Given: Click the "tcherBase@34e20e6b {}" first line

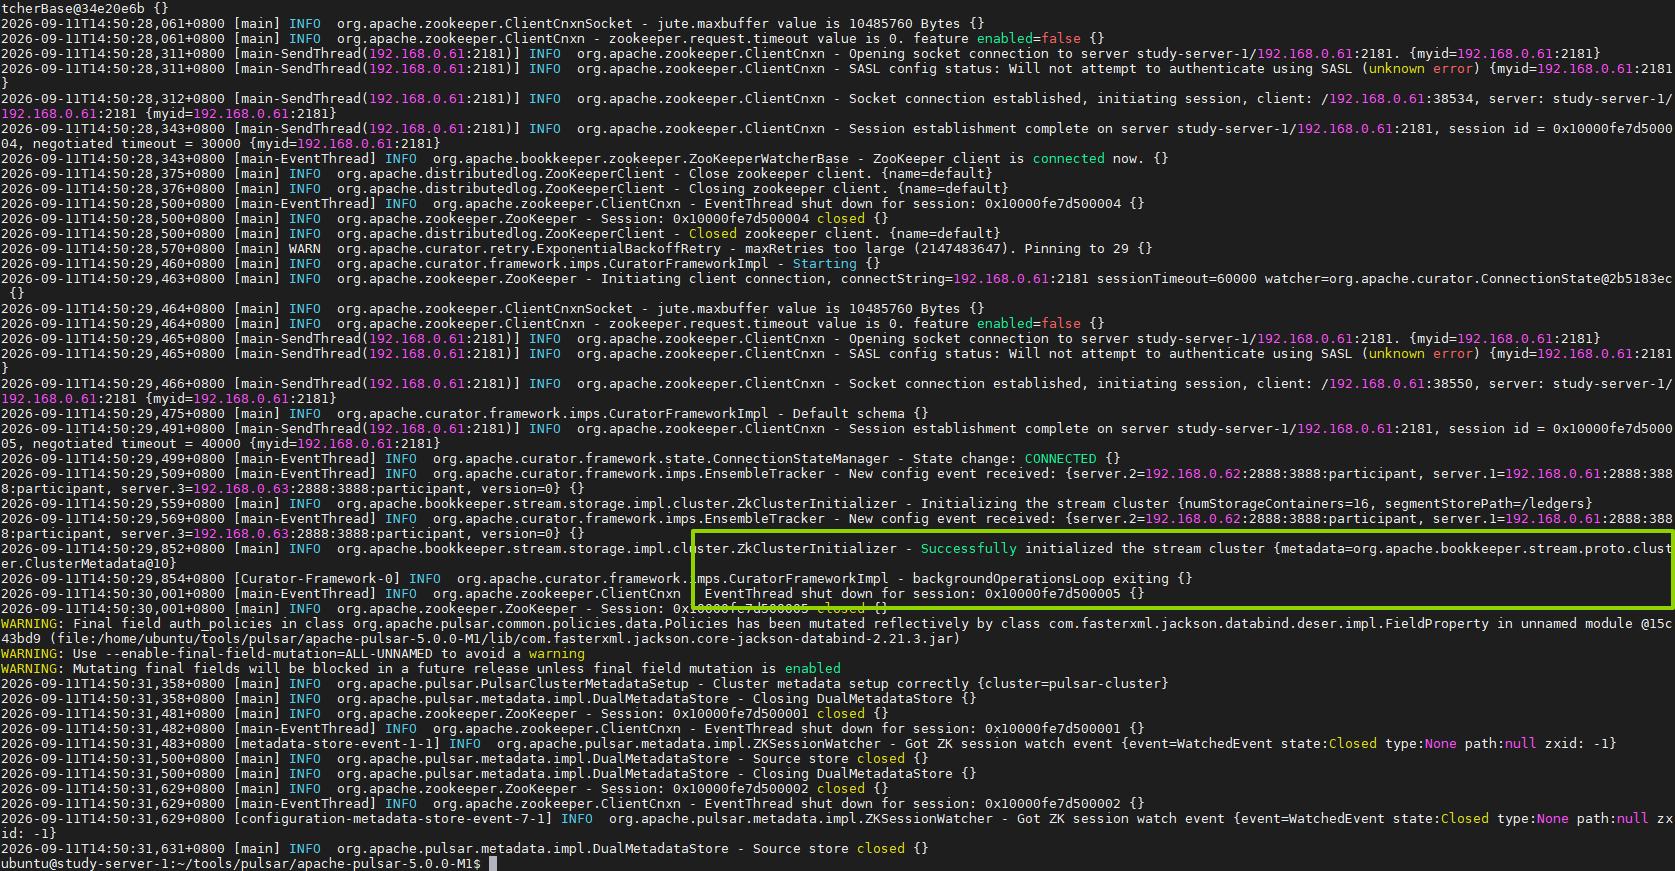Looking at the screenshot, I should 85,9.
